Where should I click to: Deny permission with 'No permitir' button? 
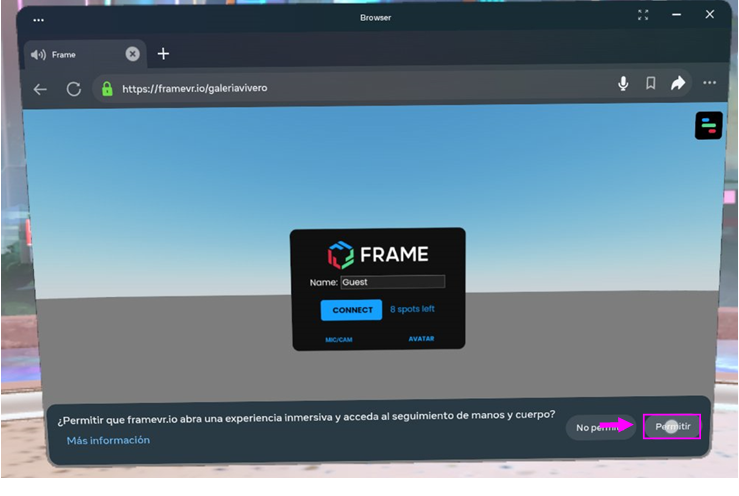tap(601, 428)
